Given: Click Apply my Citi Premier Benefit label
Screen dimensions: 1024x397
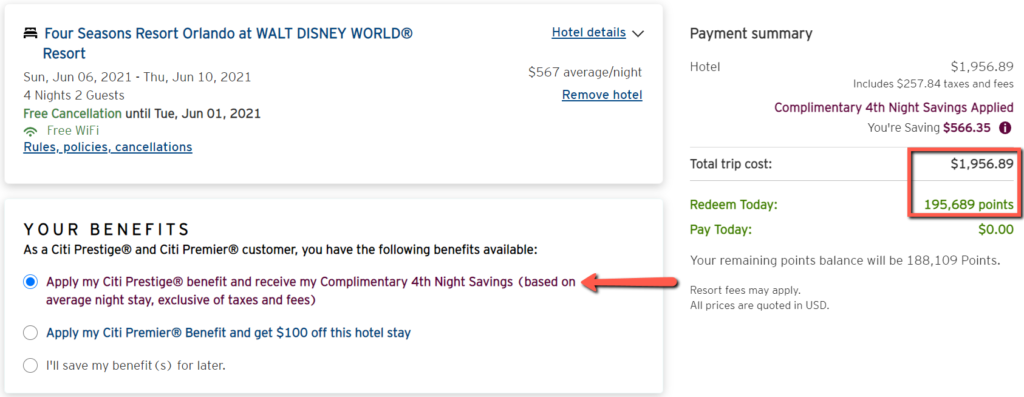Looking at the screenshot, I should tap(229, 333).
